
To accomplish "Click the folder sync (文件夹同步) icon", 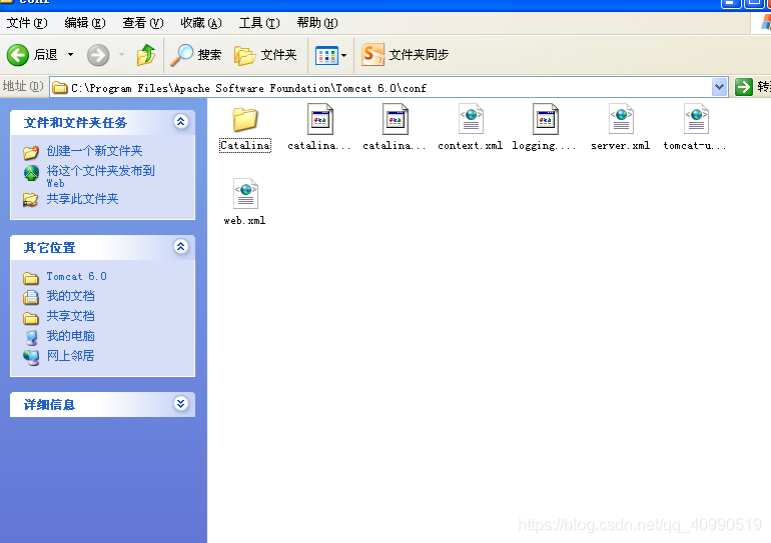I will tap(373, 55).
